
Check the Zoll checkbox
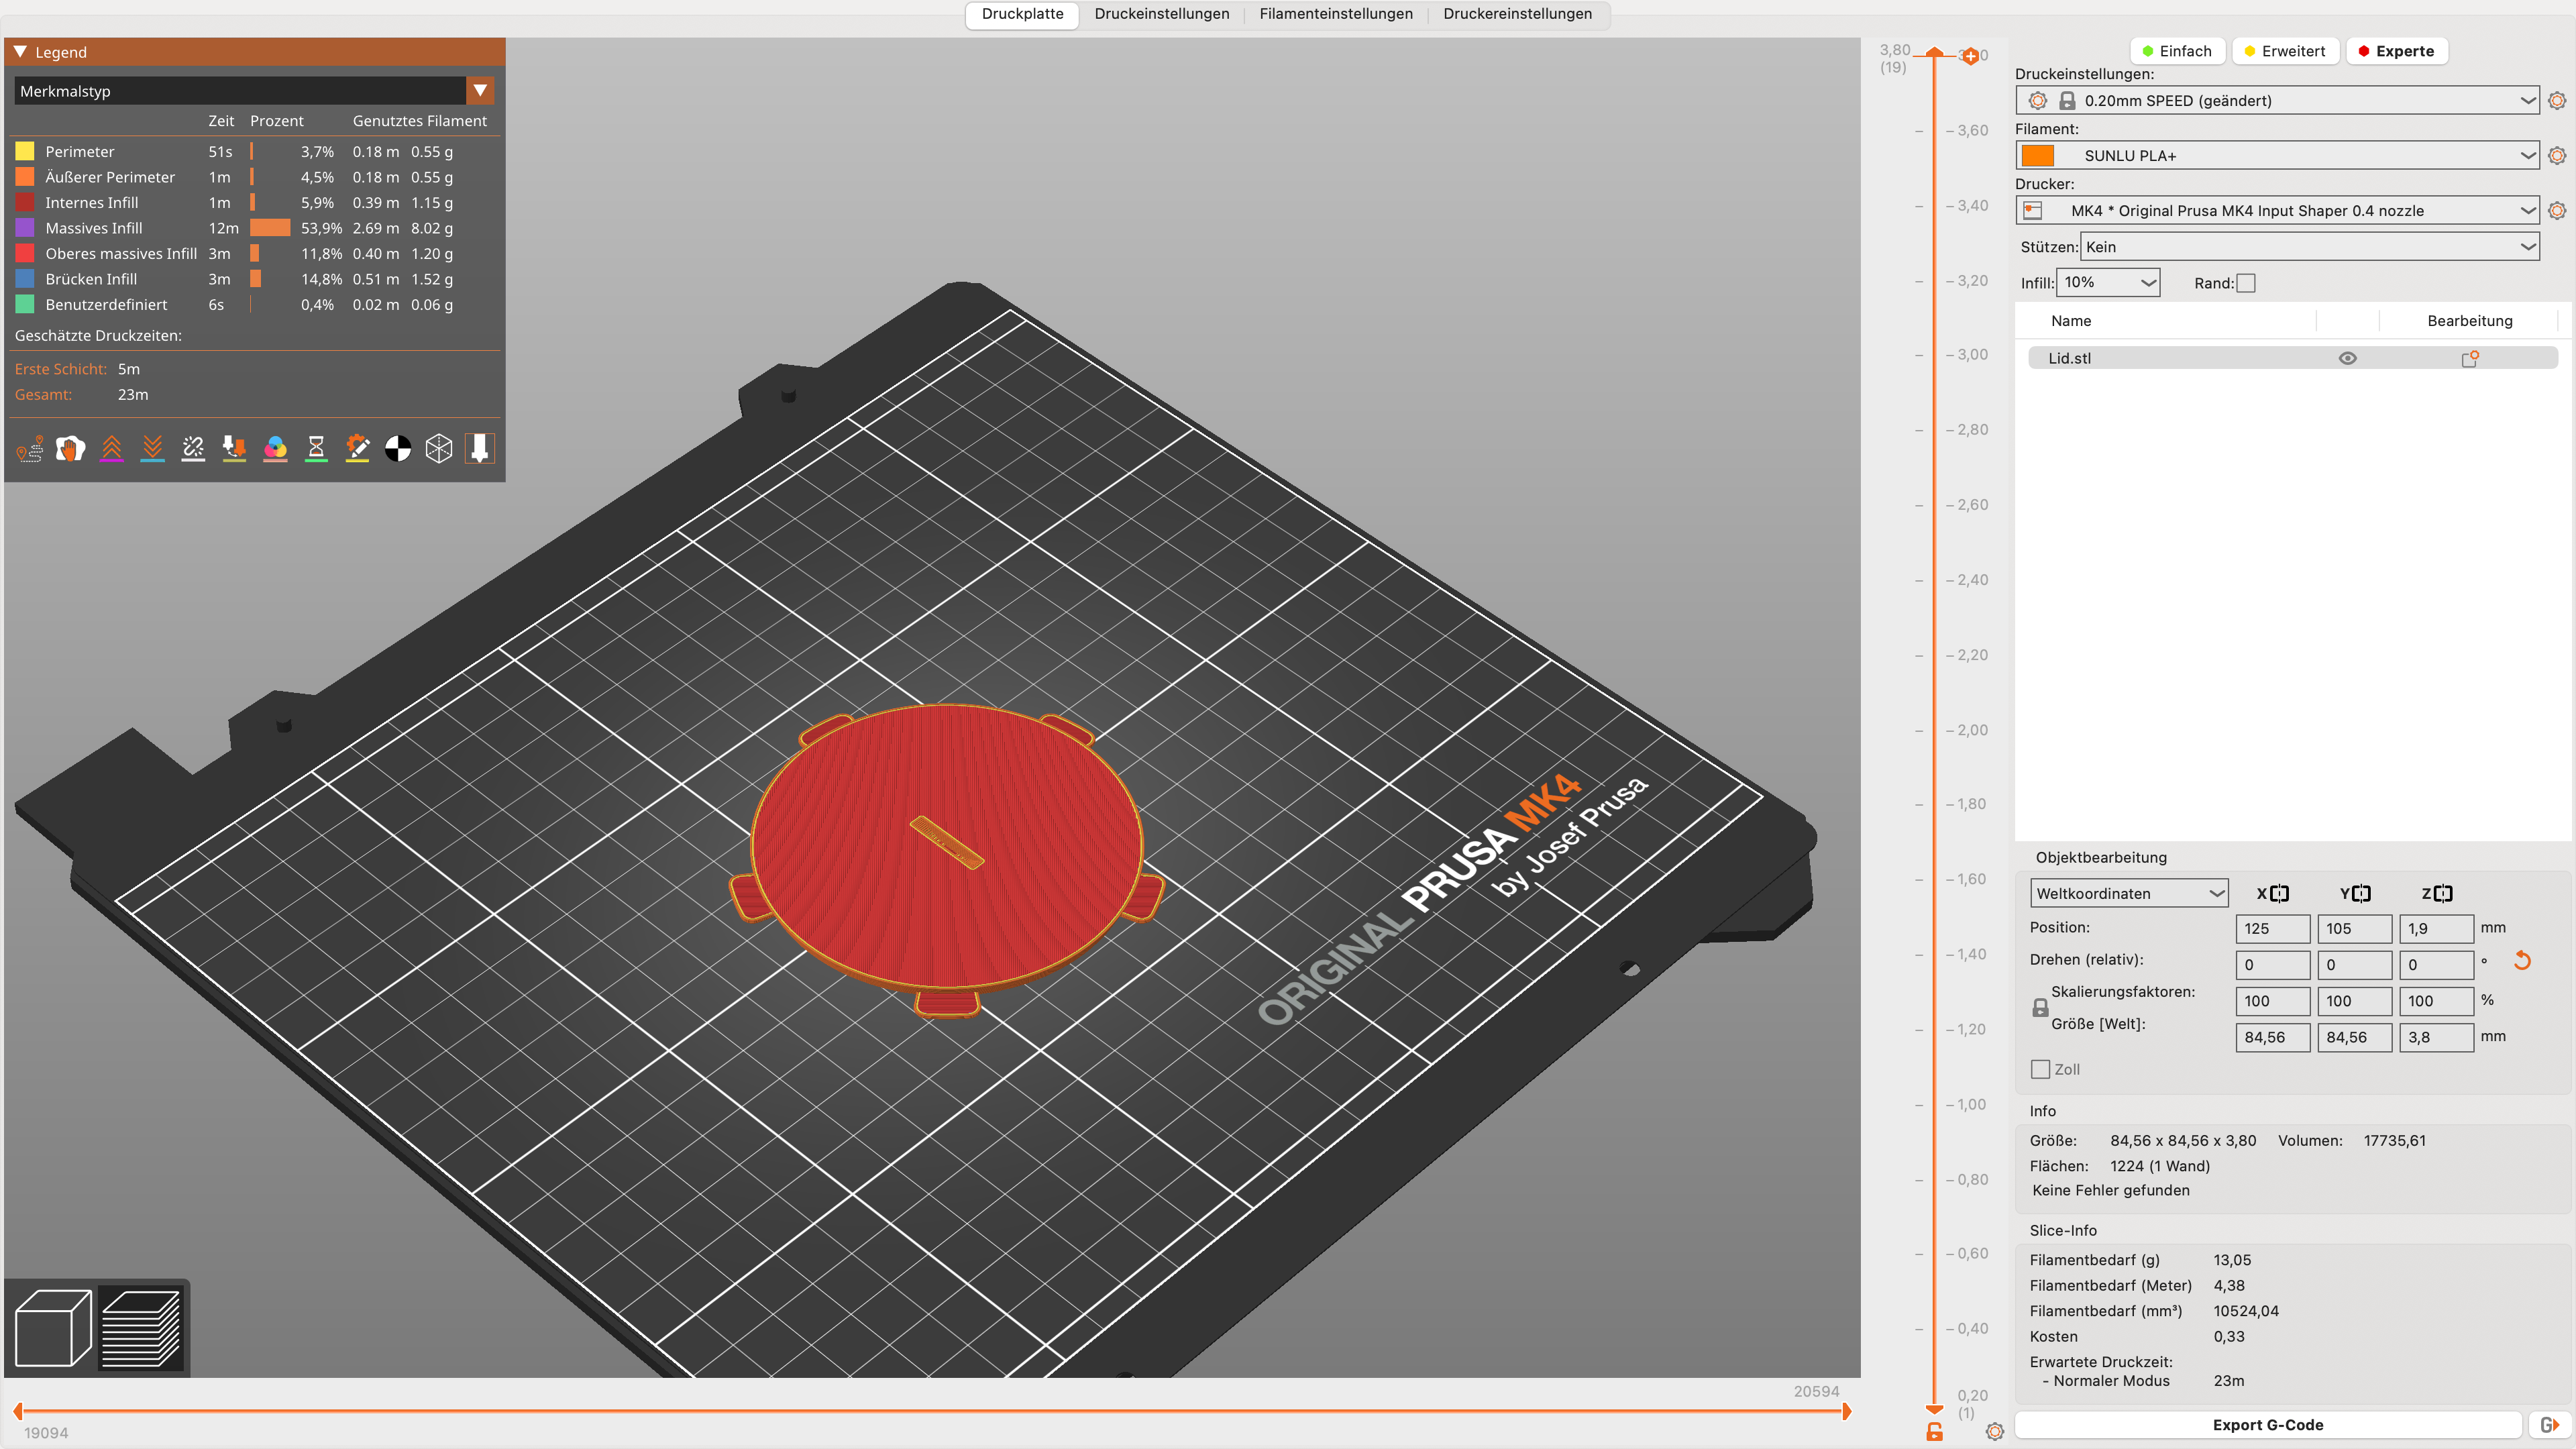coord(2041,1069)
